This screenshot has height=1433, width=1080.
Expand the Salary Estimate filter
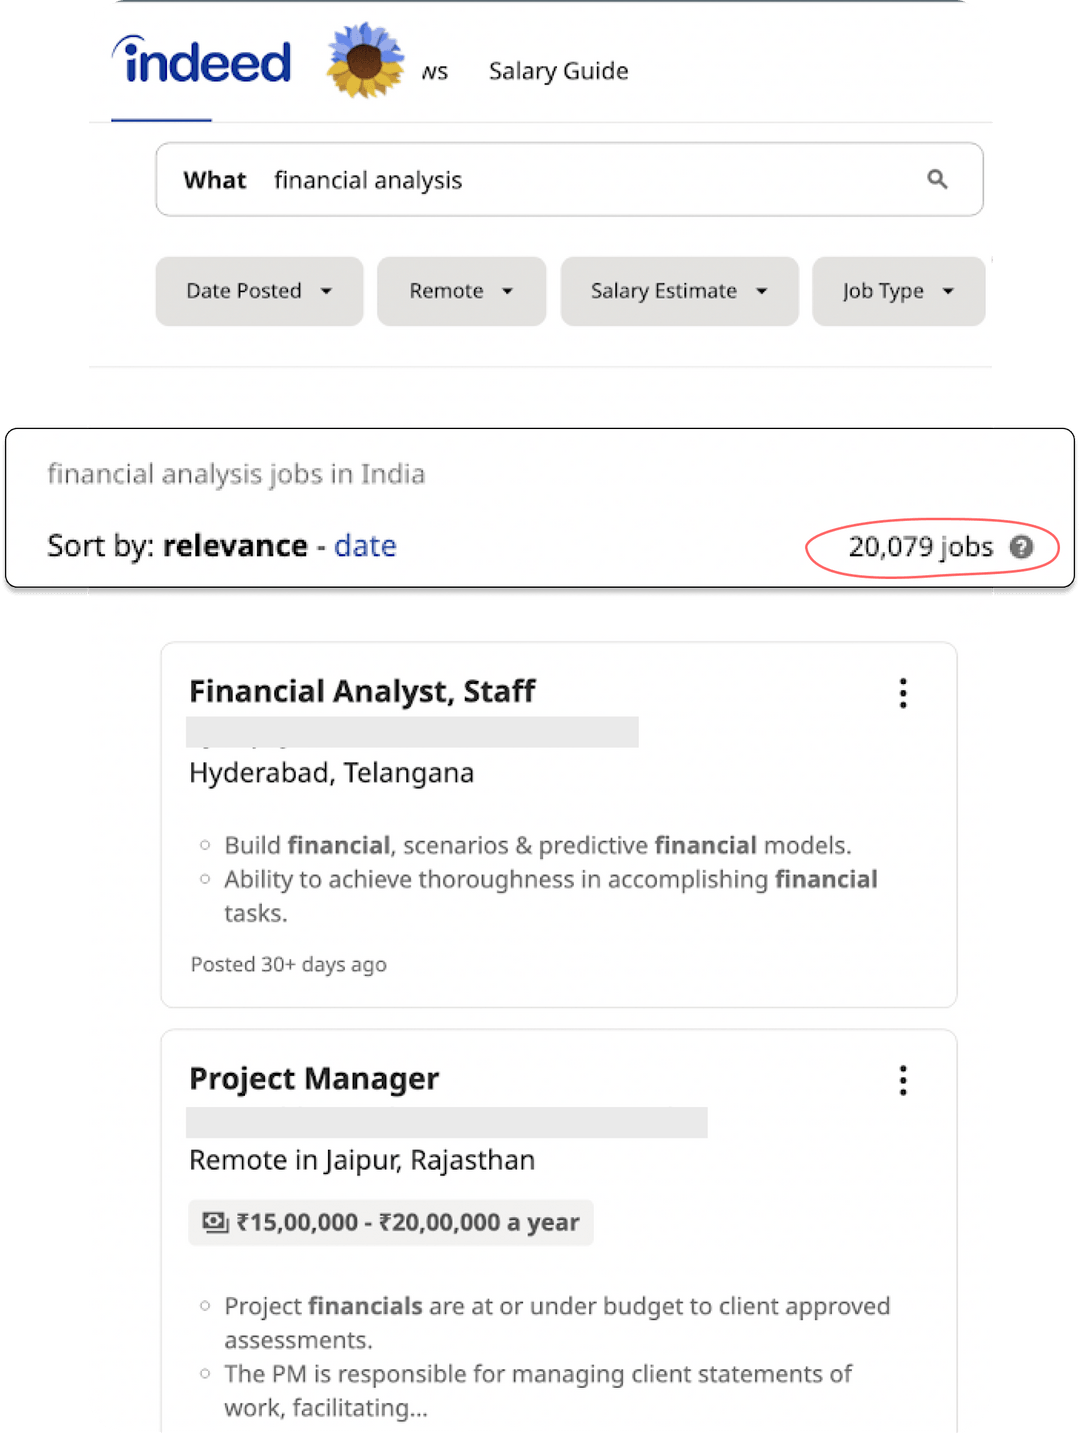pyautogui.click(x=678, y=291)
